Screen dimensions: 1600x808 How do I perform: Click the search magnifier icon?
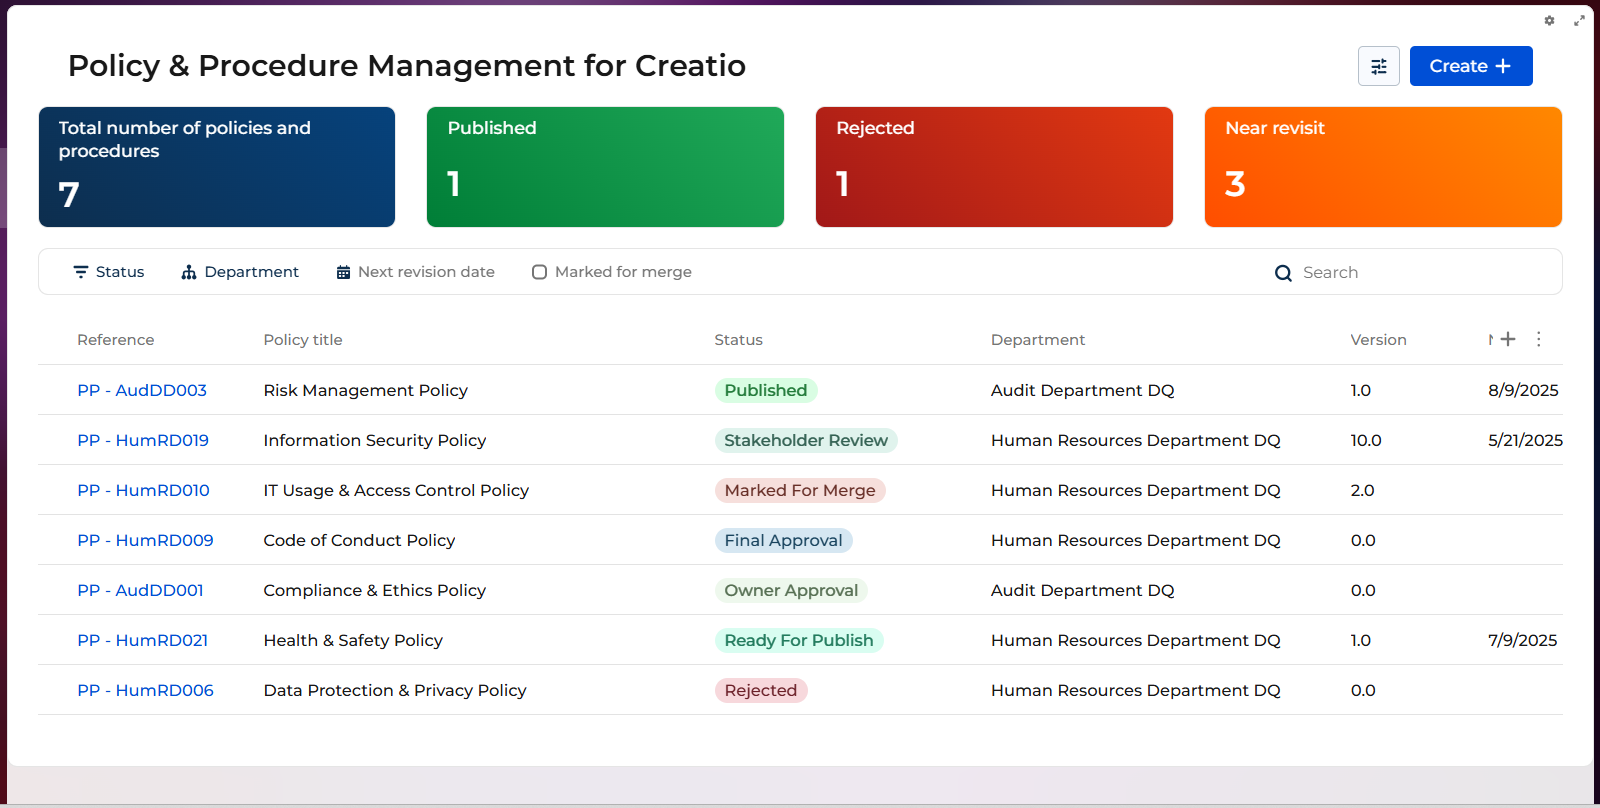coord(1283,273)
